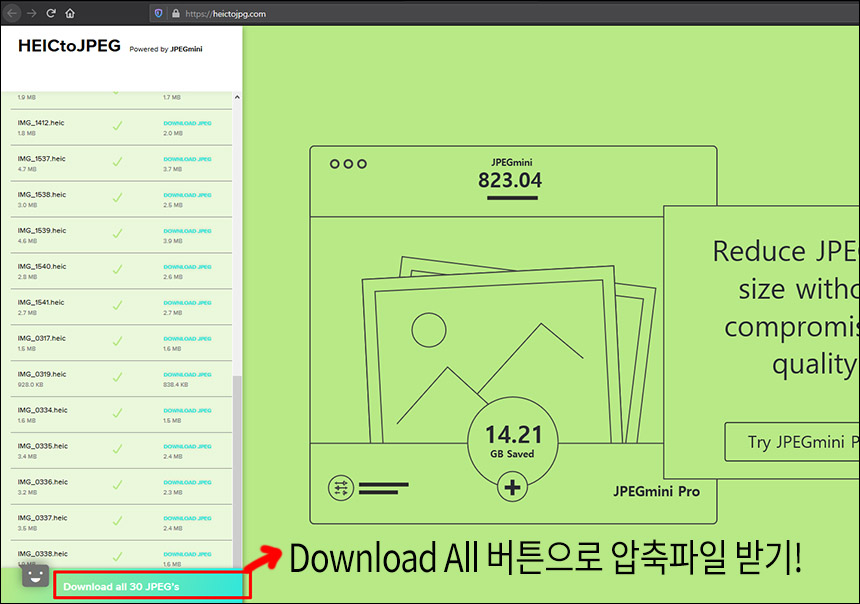This screenshot has width=860, height=604.
Task: Download JPEG for IMG_1538.heic
Action: (187, 195)
